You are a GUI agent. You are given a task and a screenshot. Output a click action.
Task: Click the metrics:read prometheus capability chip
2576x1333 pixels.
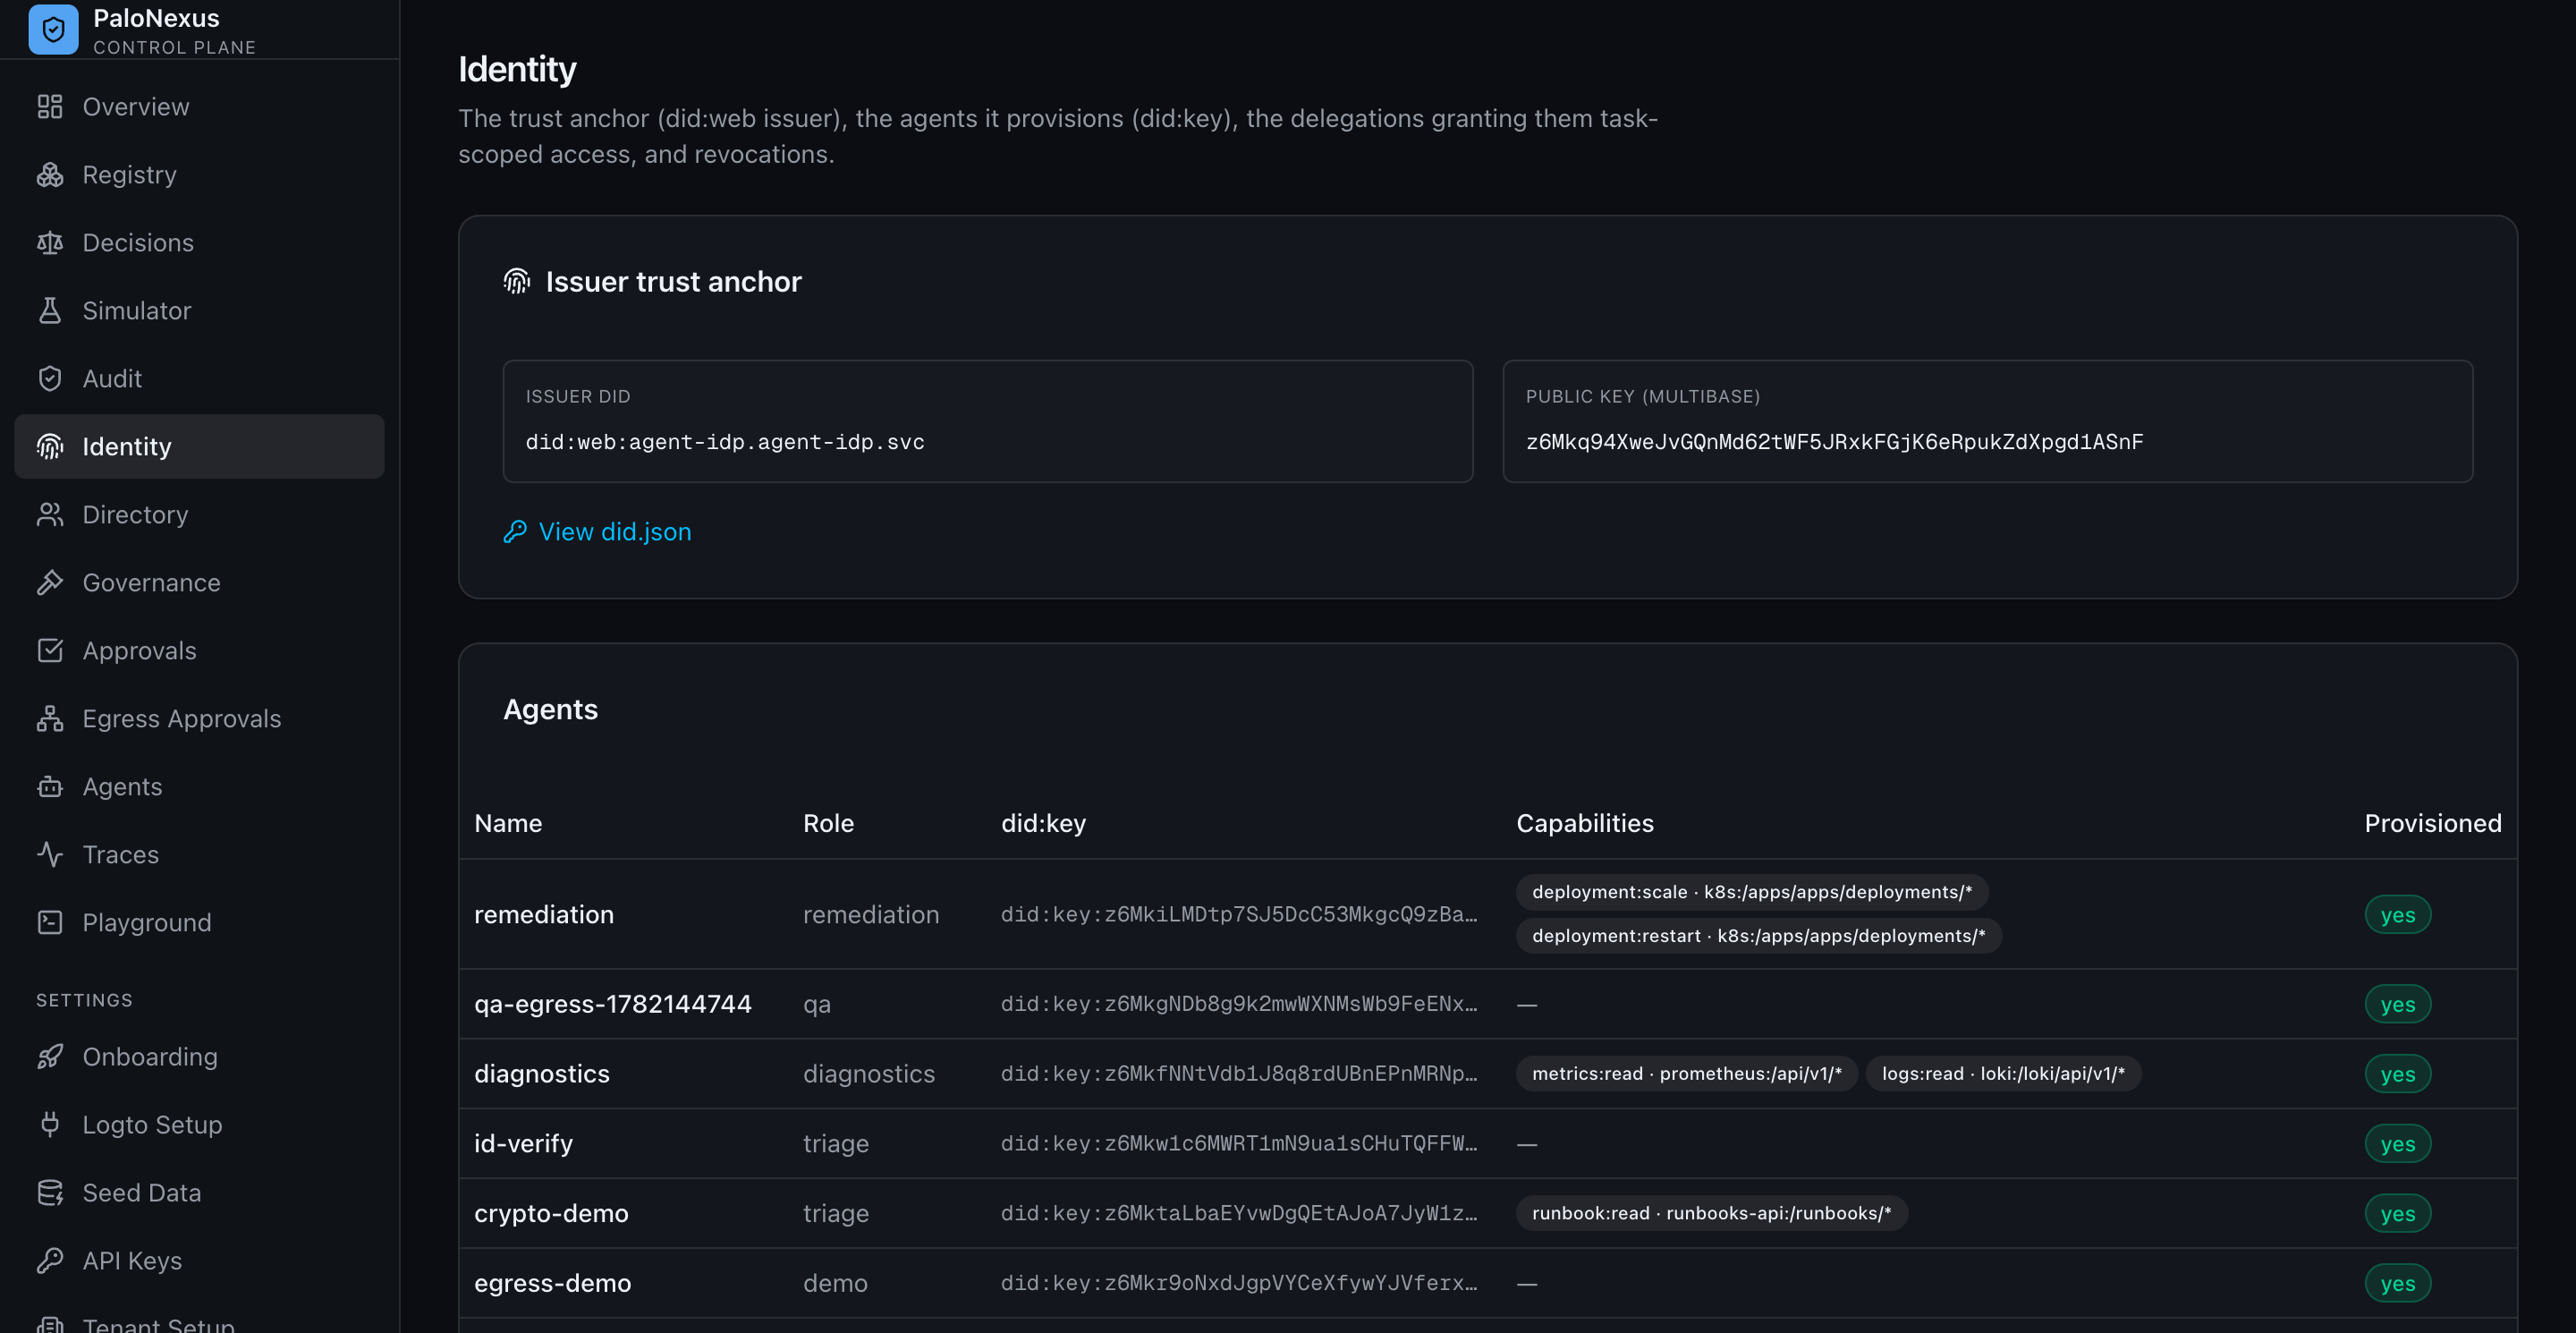point(1687,1074)
